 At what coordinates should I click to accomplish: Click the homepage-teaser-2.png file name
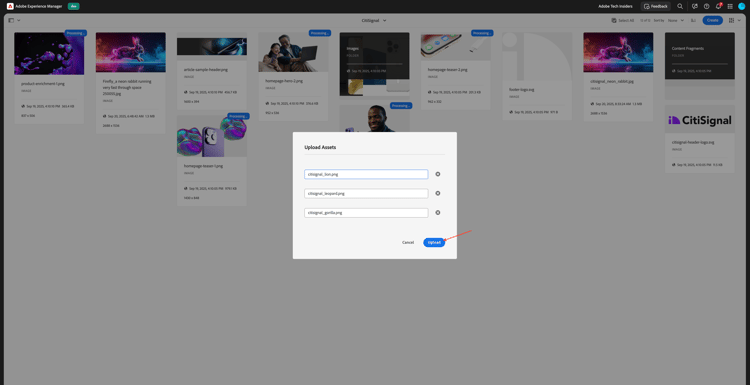click(x=447, y=69)
